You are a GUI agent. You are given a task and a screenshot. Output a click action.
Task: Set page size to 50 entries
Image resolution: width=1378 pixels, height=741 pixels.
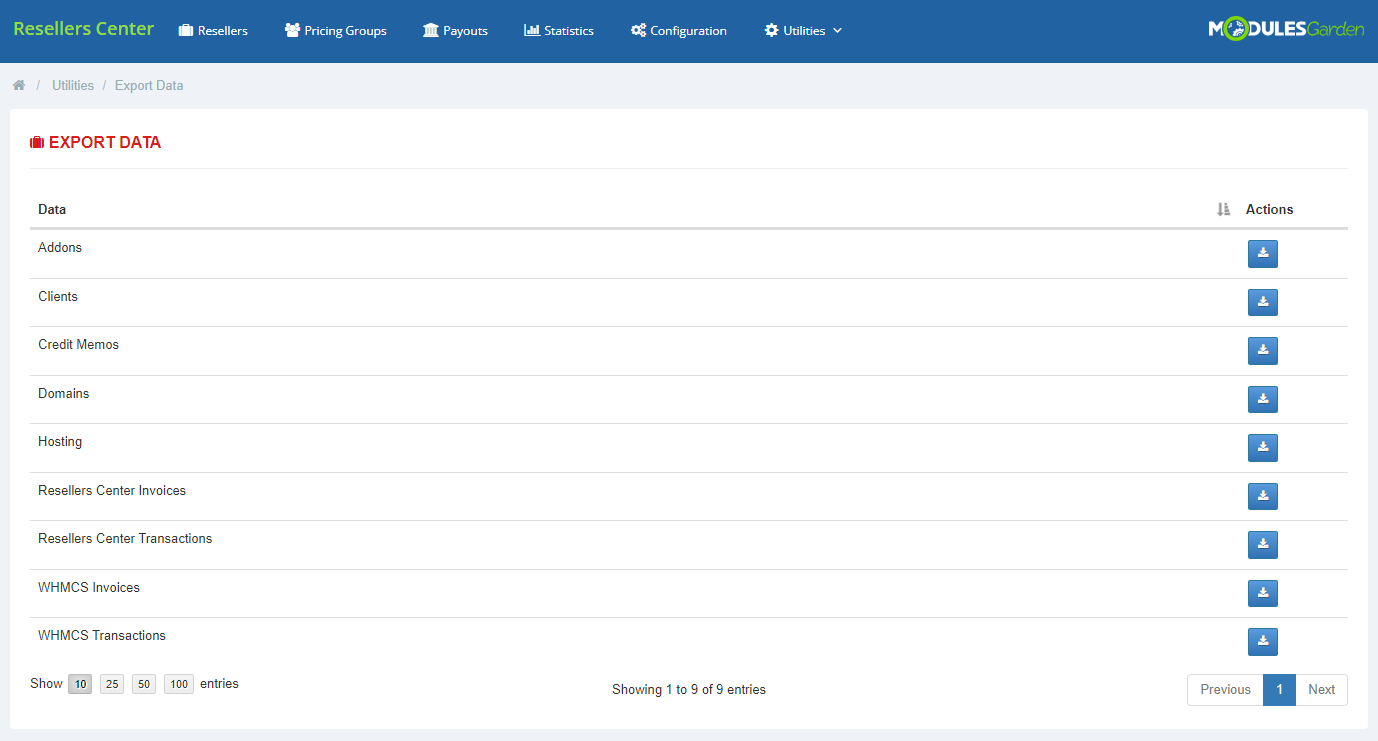143,684
